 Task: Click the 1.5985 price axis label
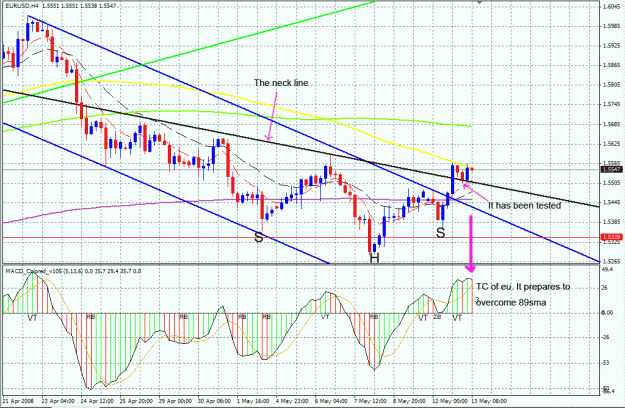click(x=611, y=26)
